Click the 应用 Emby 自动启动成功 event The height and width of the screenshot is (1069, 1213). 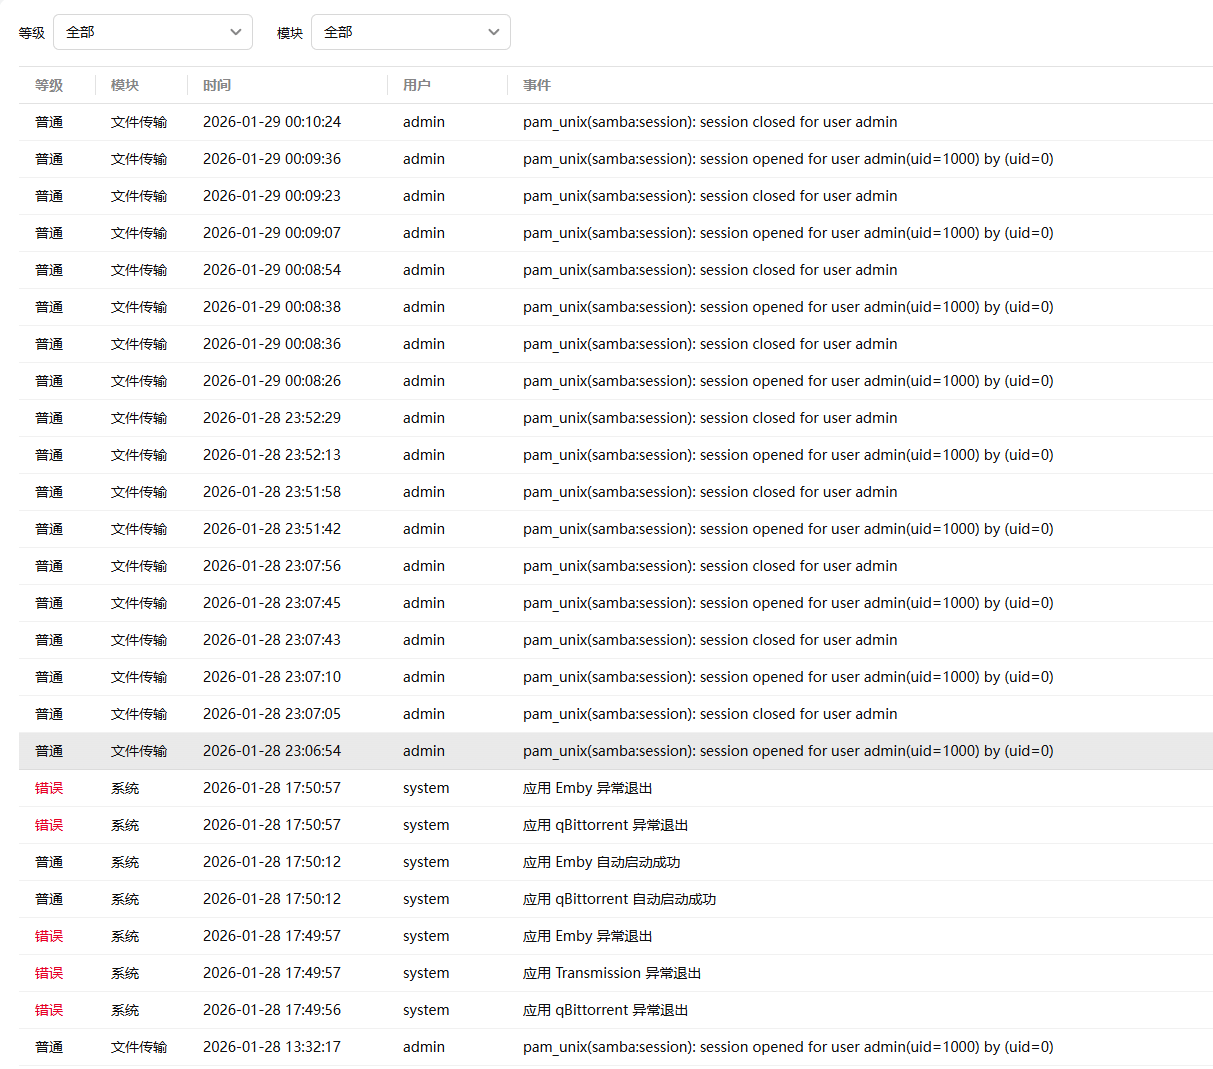tap(602, 862)
